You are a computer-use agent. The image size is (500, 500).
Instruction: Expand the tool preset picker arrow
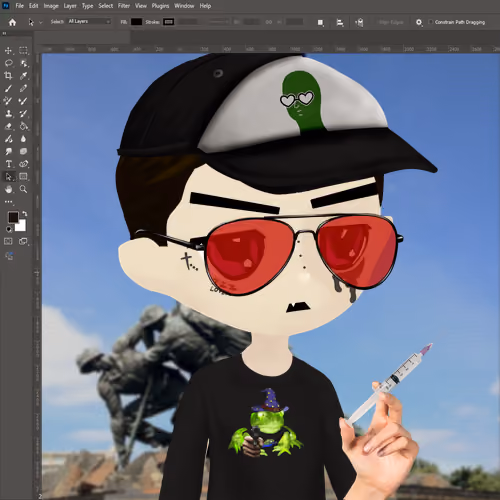(x=41, y=22)
